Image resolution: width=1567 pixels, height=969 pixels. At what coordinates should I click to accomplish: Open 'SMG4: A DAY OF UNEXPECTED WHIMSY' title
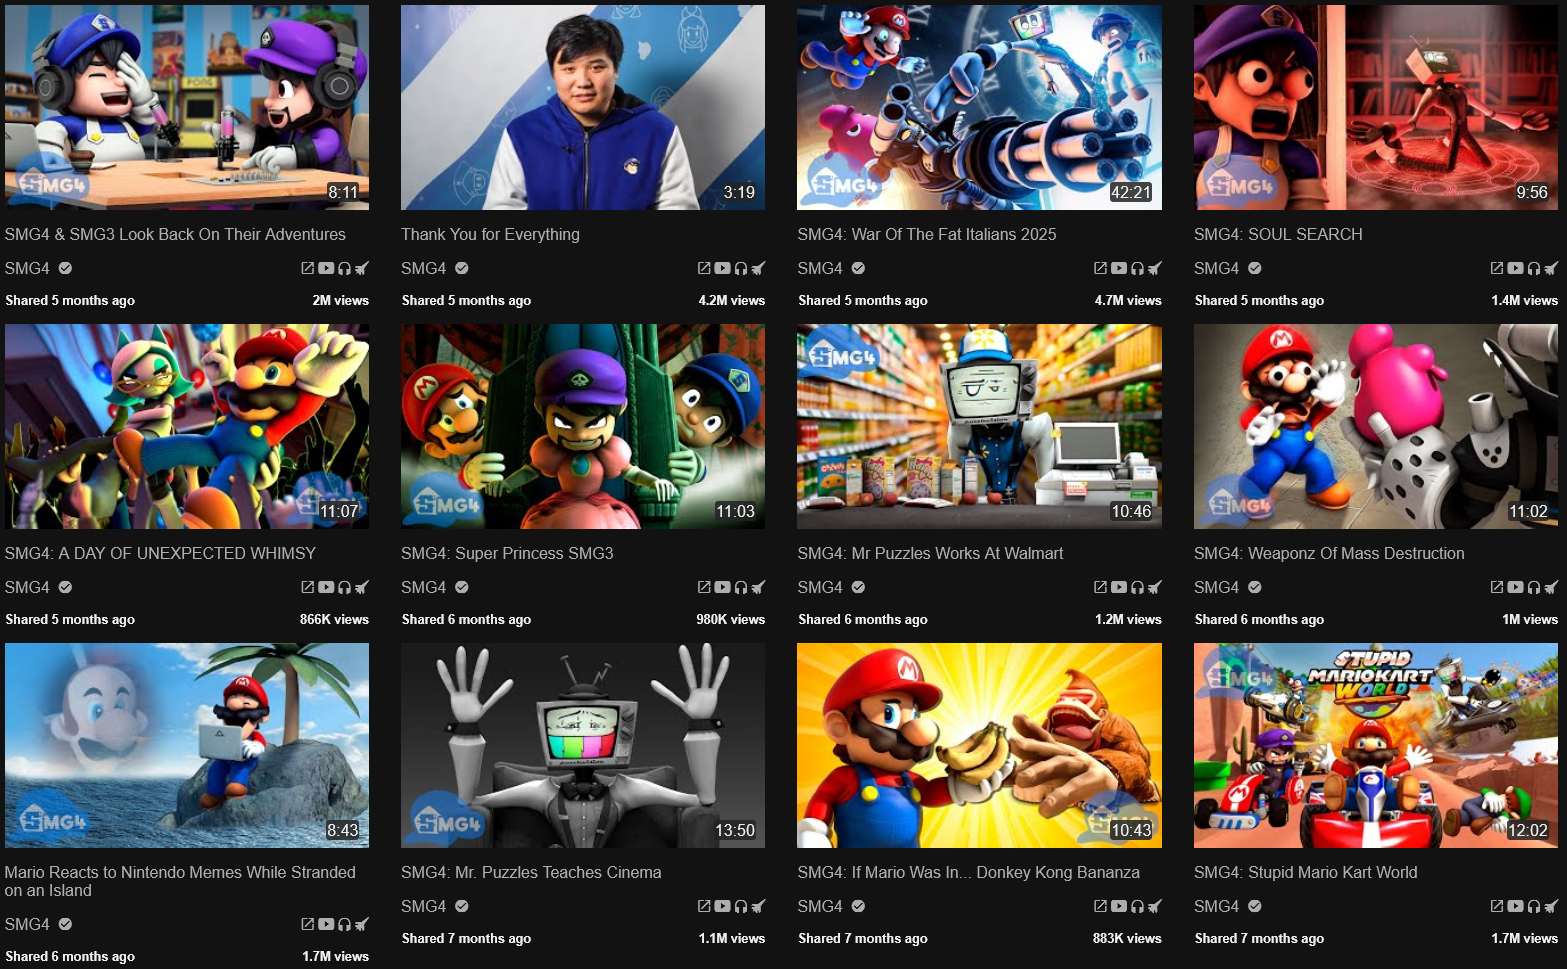(160, 553)
